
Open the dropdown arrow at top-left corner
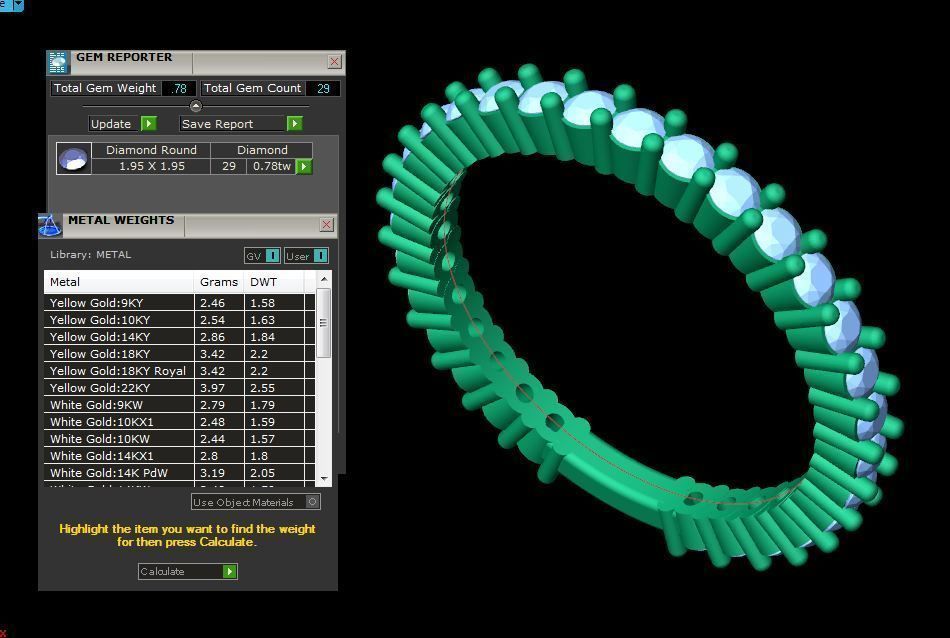coord(18,5)
